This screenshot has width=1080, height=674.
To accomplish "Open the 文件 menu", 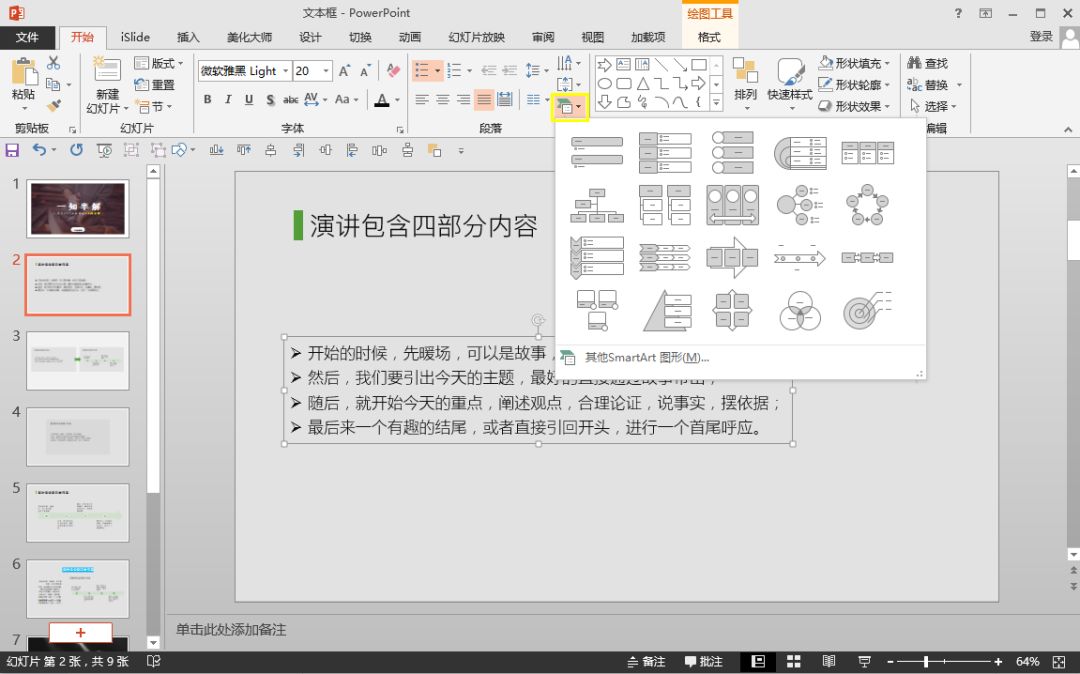I will 28,37.
